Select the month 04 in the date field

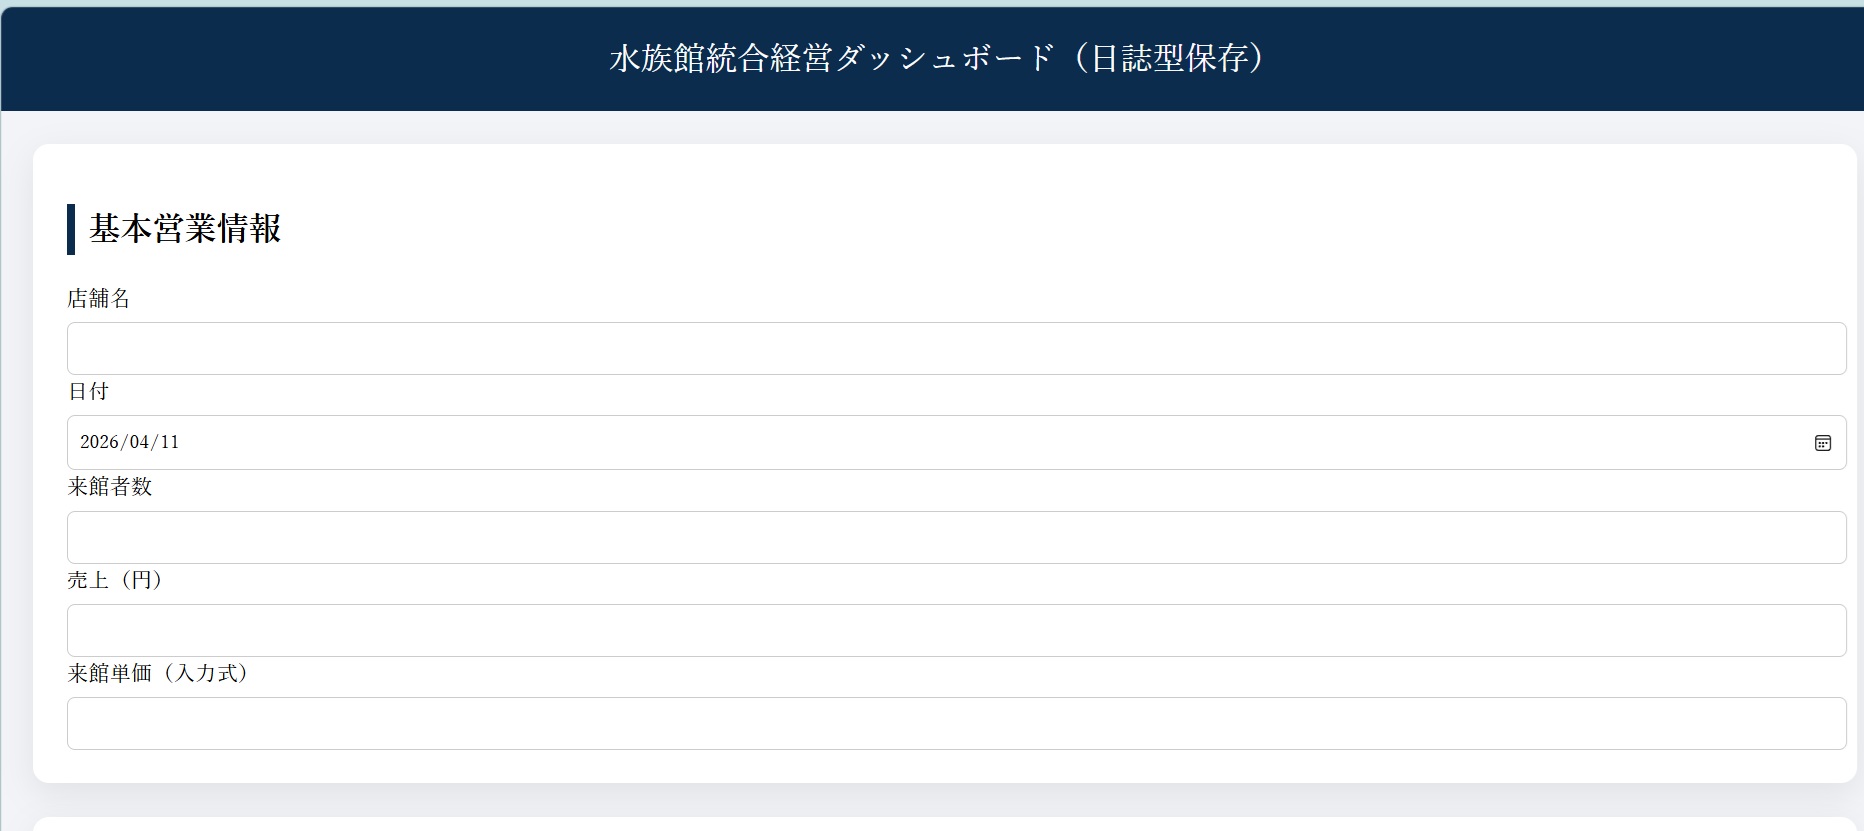[139, 442]
